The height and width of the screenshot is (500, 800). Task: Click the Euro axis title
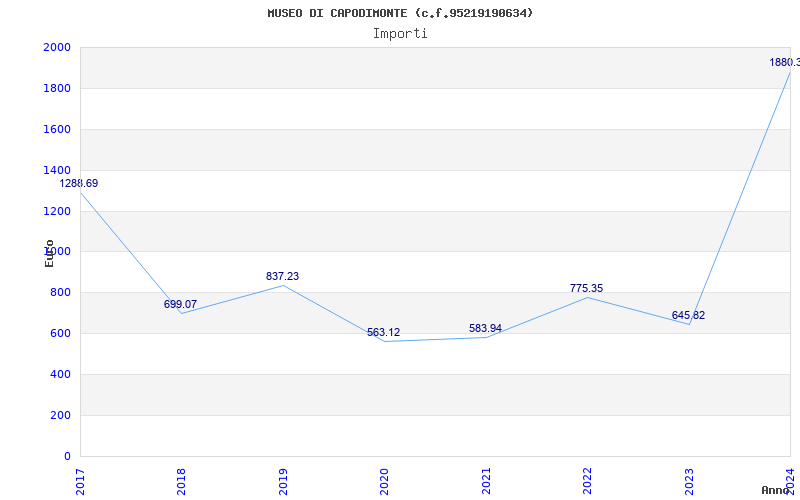tap(49, 253)
